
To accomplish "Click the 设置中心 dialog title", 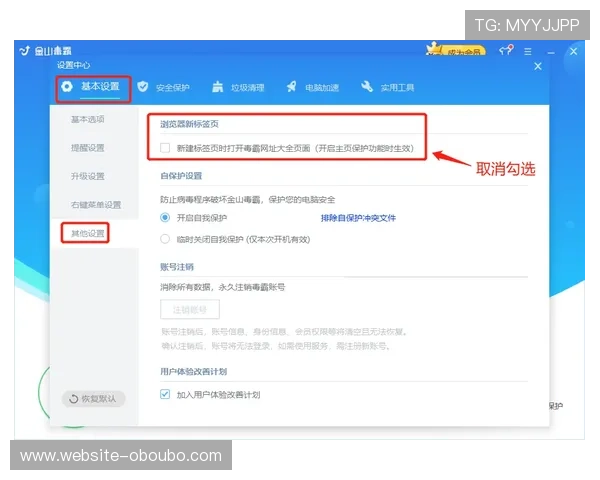I will coord(73,65).
